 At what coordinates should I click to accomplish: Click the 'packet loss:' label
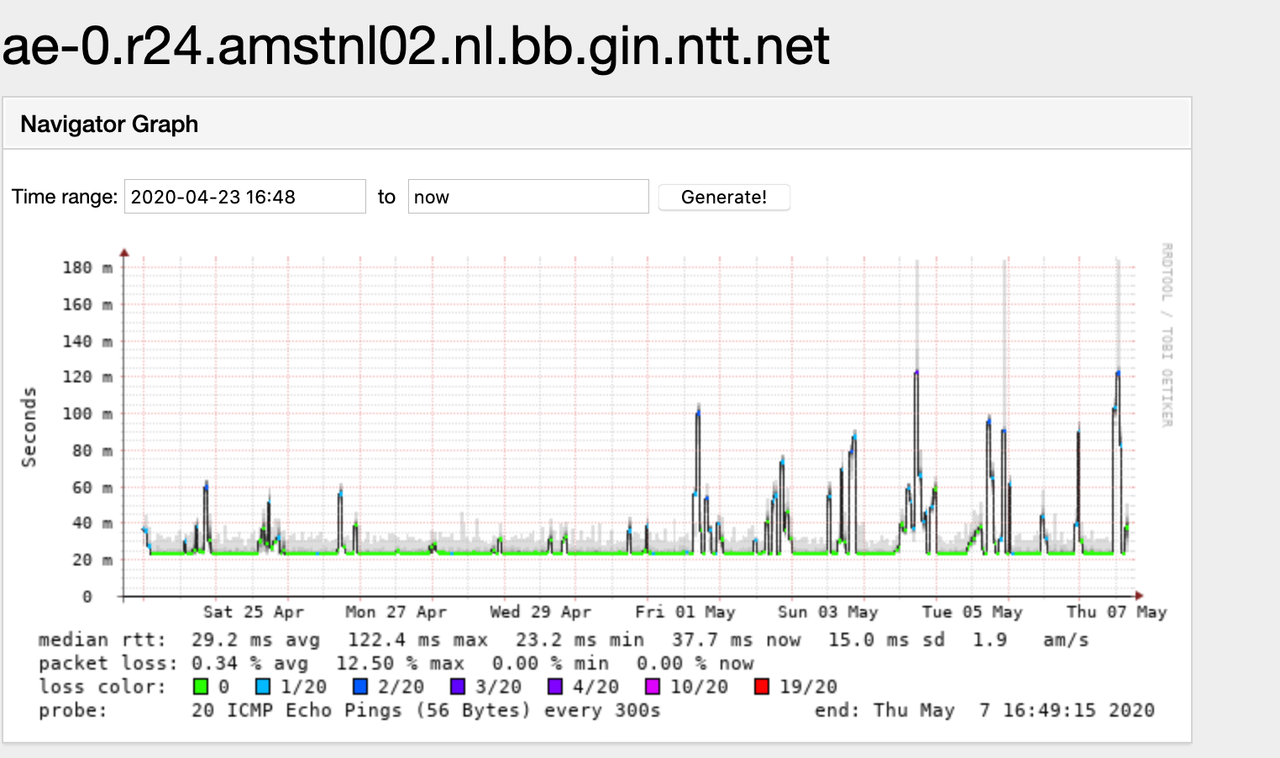[x=109, y=663]
